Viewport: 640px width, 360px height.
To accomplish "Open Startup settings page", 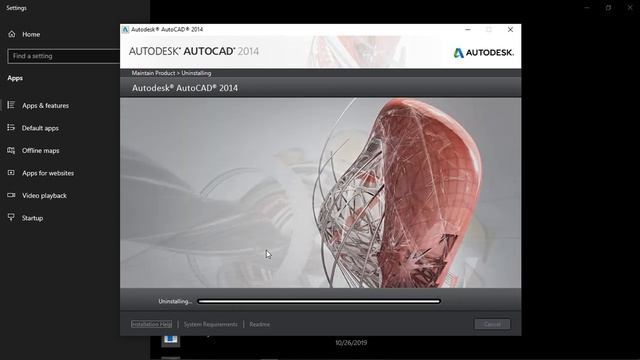I will click(32, 218).
